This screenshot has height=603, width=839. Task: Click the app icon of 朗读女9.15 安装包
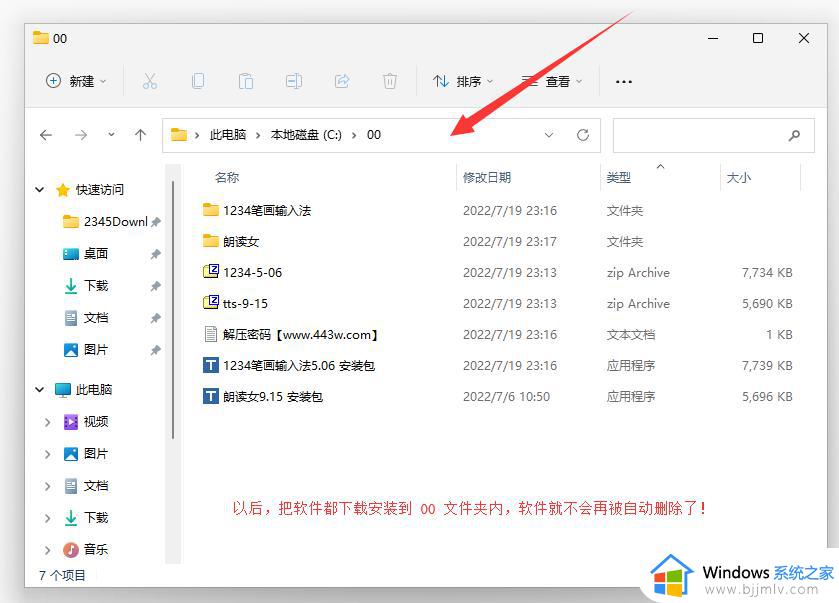(211, 396)
